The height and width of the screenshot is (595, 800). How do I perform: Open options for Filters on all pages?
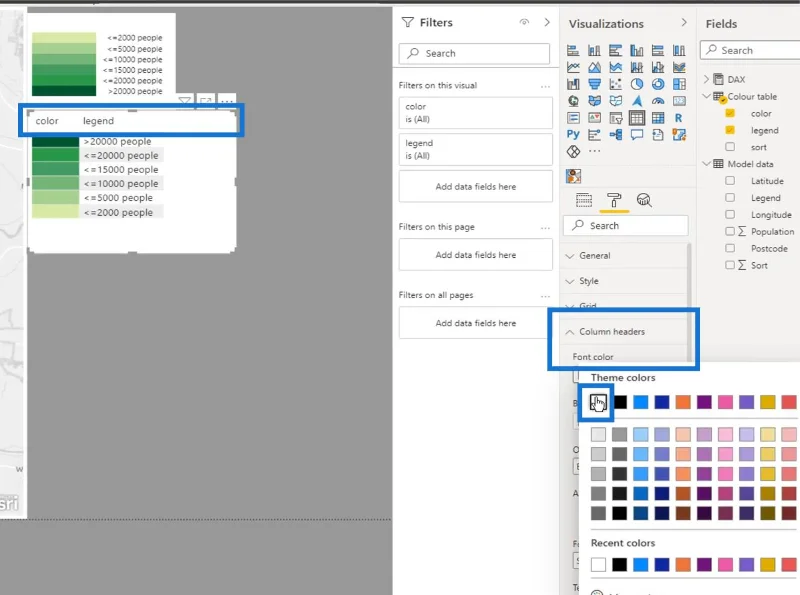[x=545, y=296]
